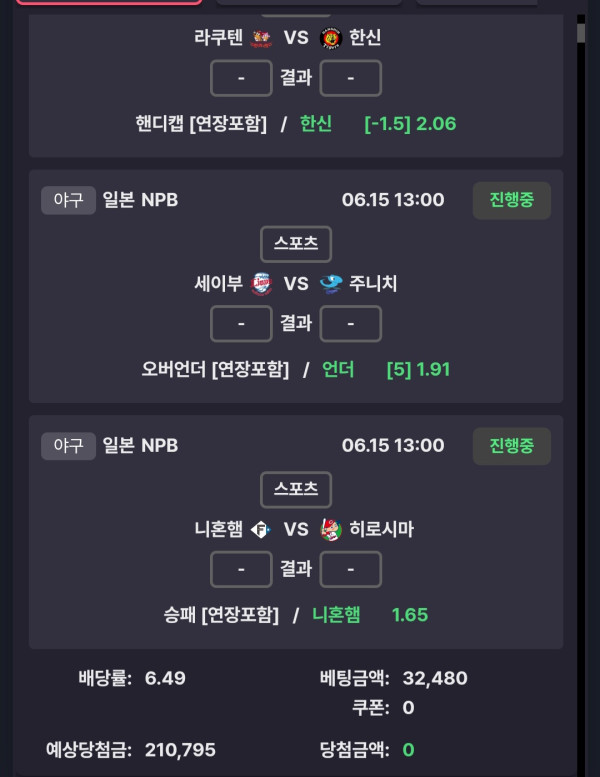Click the 예상당첨금 210,795 amount

(x=180, y=750)
